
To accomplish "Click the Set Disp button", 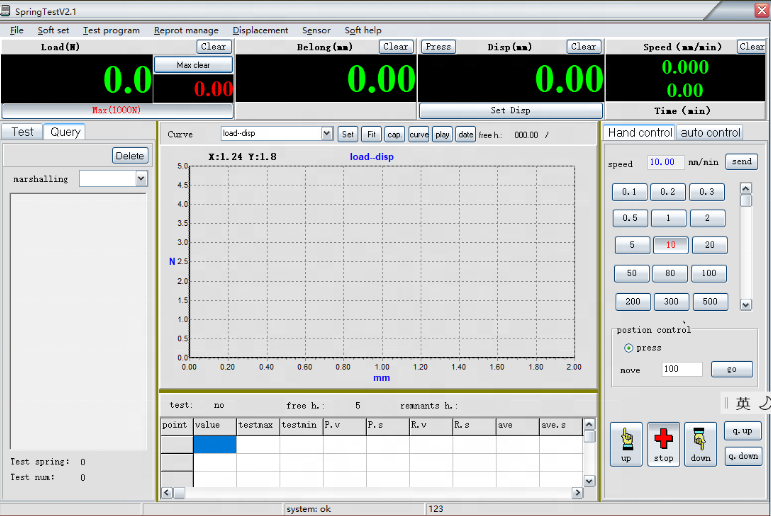I will tap(510, 111).
